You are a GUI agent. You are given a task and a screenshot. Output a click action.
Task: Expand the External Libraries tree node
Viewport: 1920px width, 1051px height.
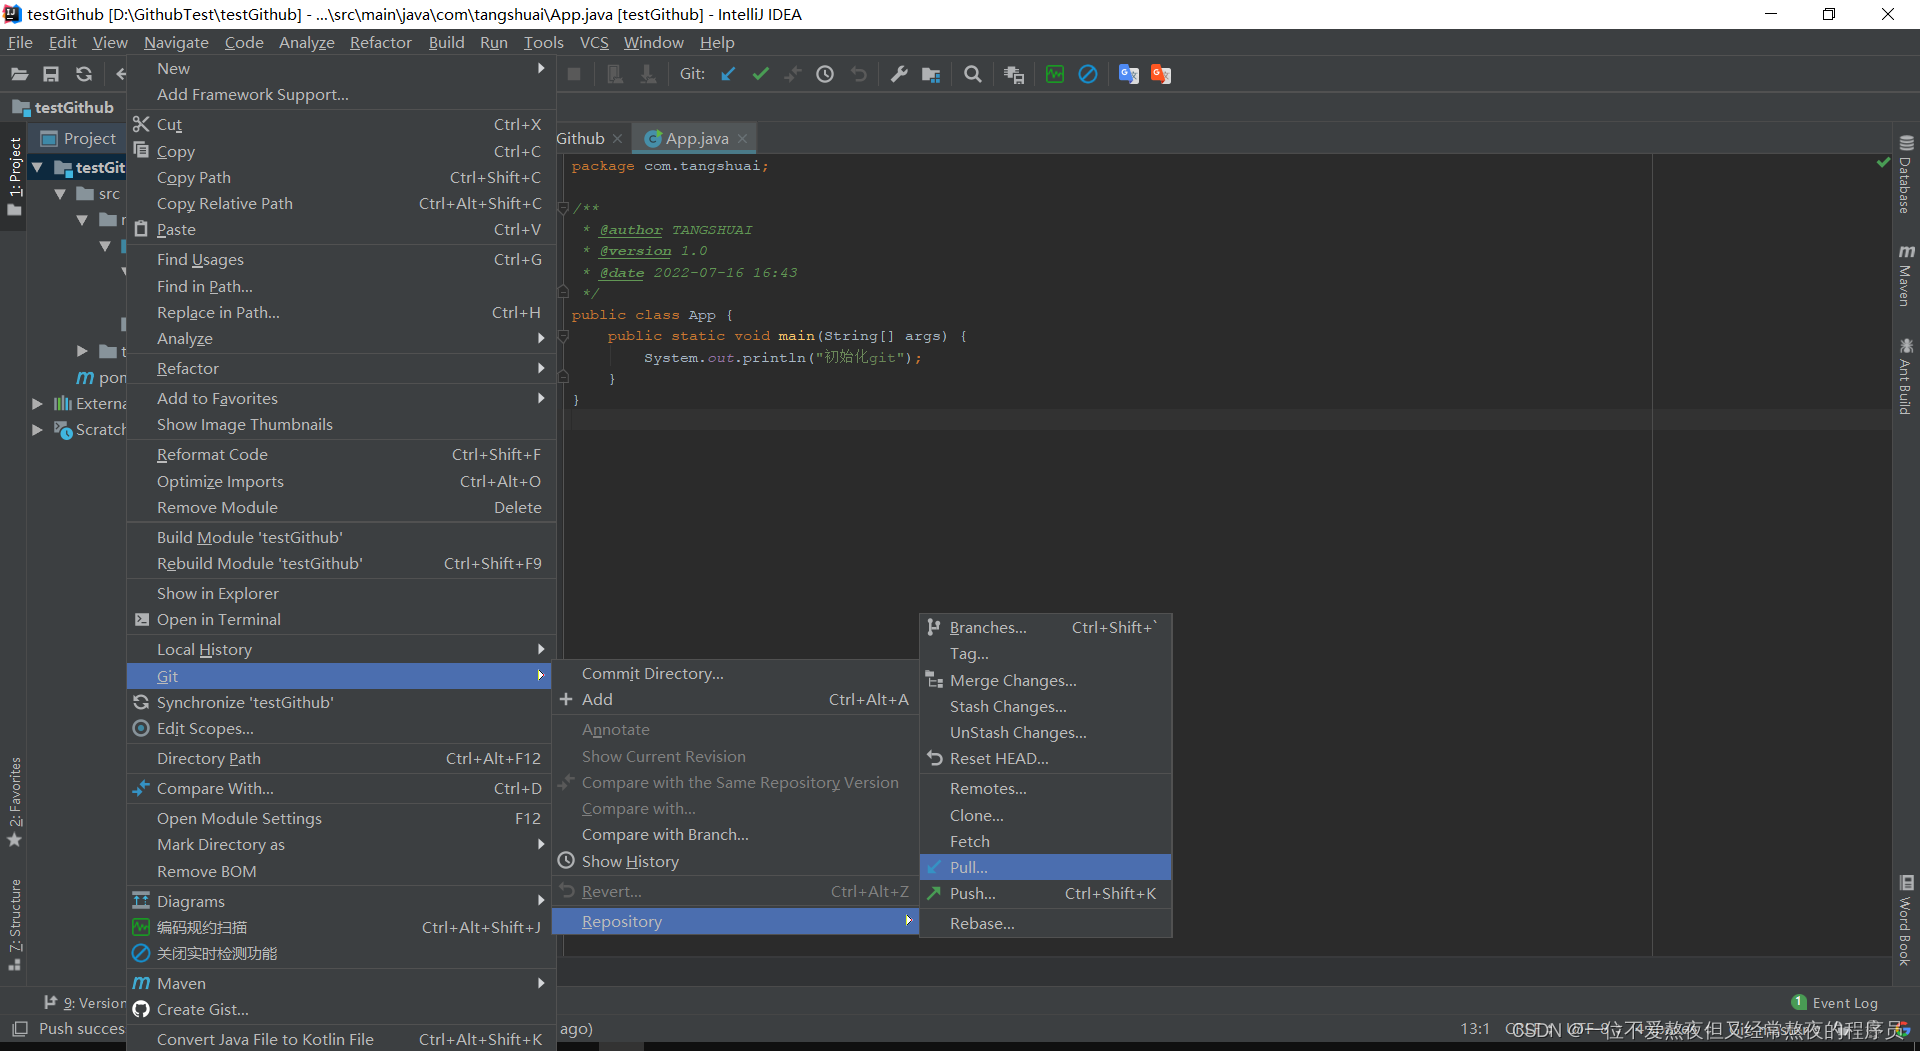click(38, 404)
